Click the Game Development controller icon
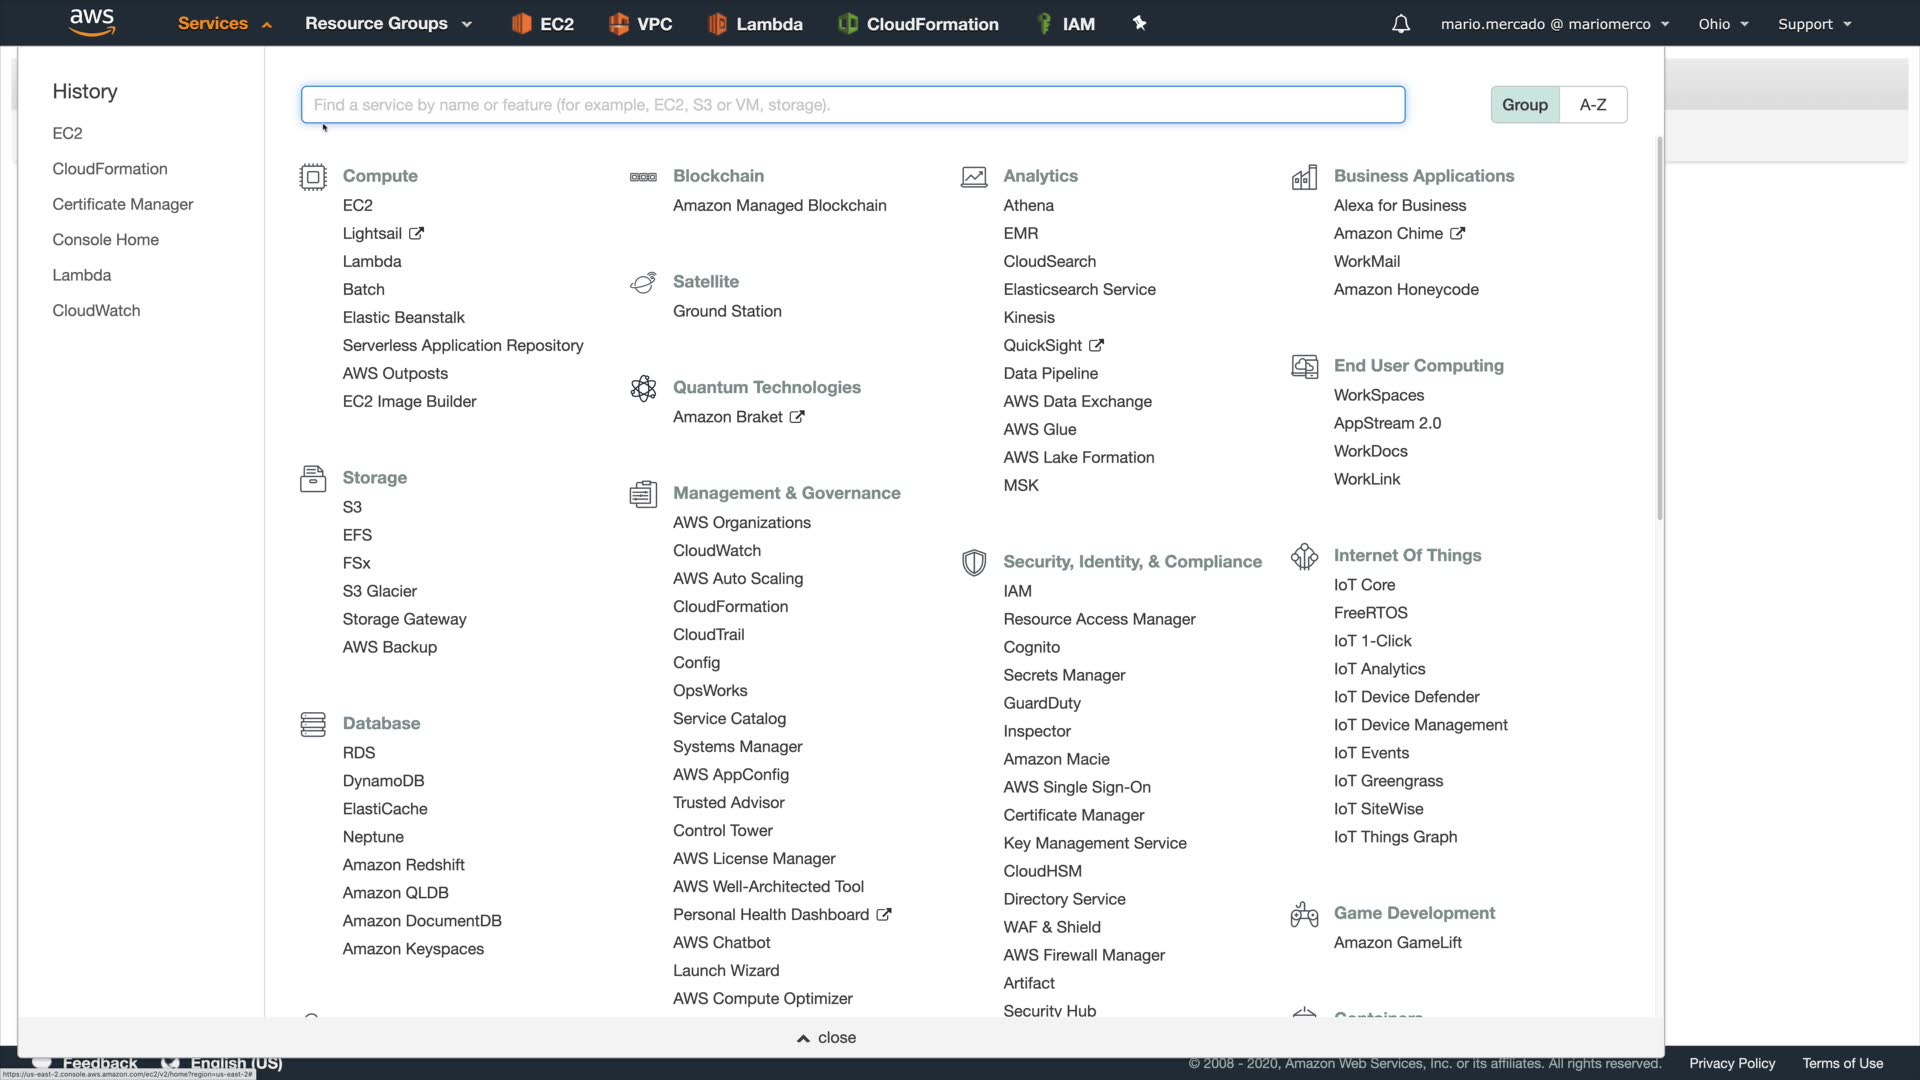Screen dimensions: 1920x1080 (x=1304, y=914)
